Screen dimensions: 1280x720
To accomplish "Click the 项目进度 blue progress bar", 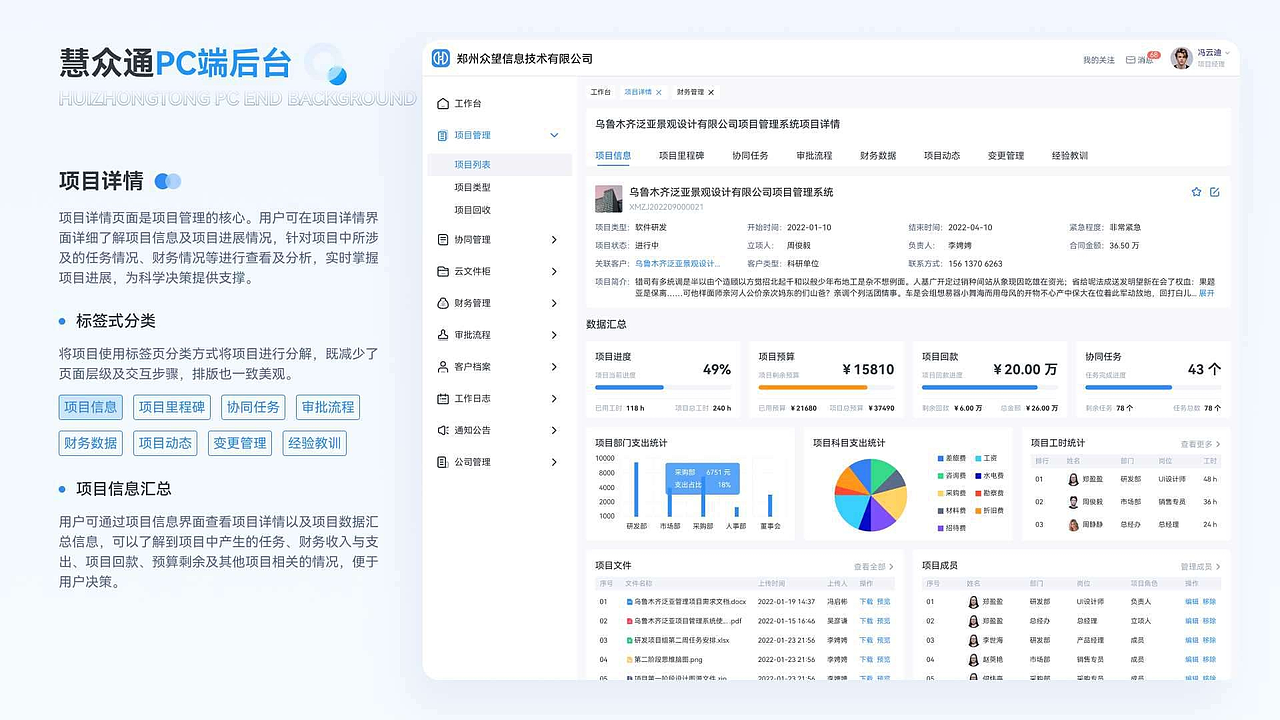I will (x=629, y=387).
